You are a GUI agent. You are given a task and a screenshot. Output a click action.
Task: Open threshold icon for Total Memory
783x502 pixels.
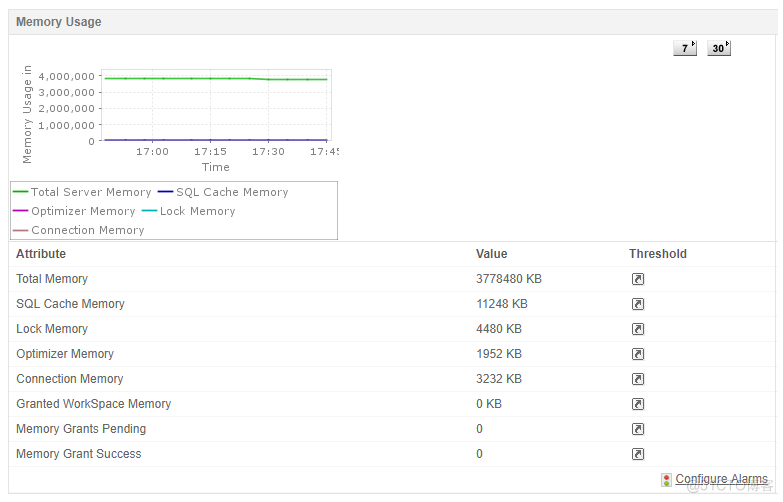click(x=638, y=279)
